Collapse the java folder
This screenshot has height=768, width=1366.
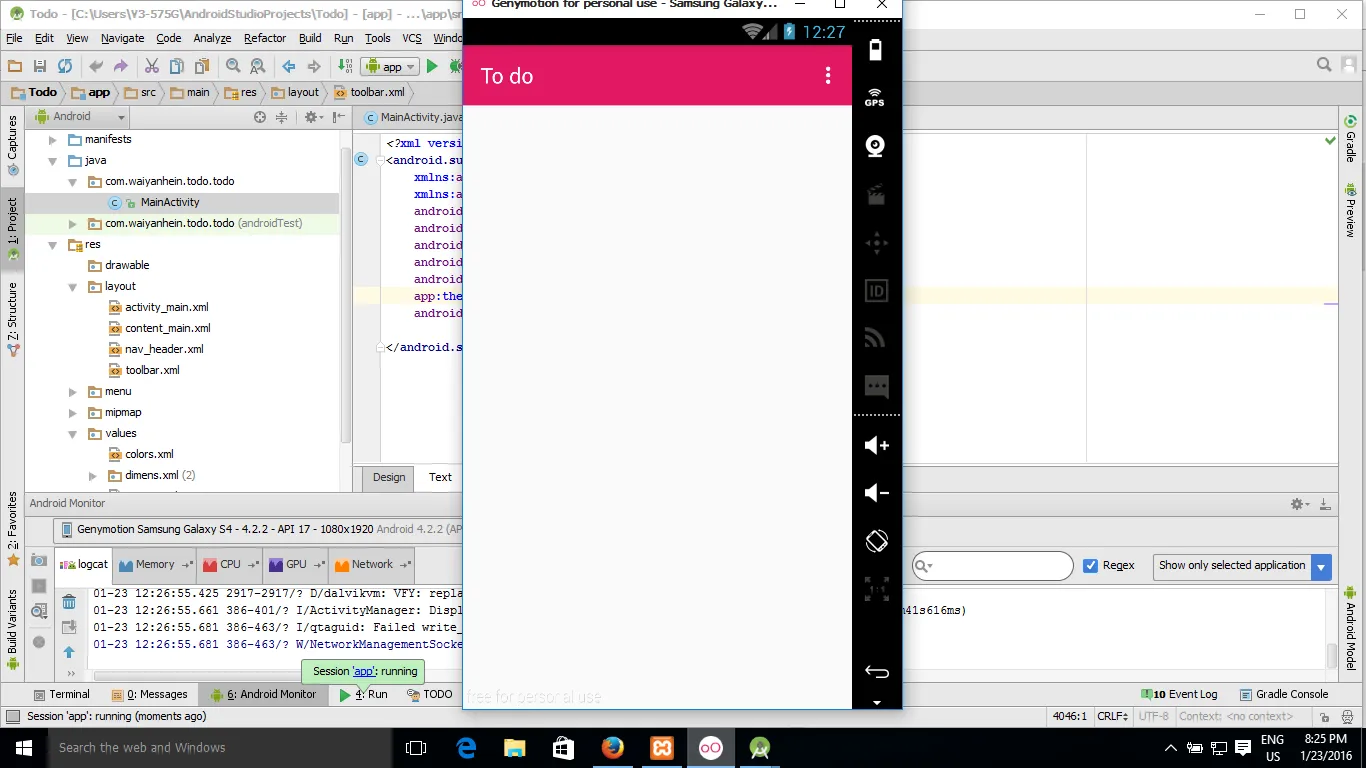tap(53, 161)
